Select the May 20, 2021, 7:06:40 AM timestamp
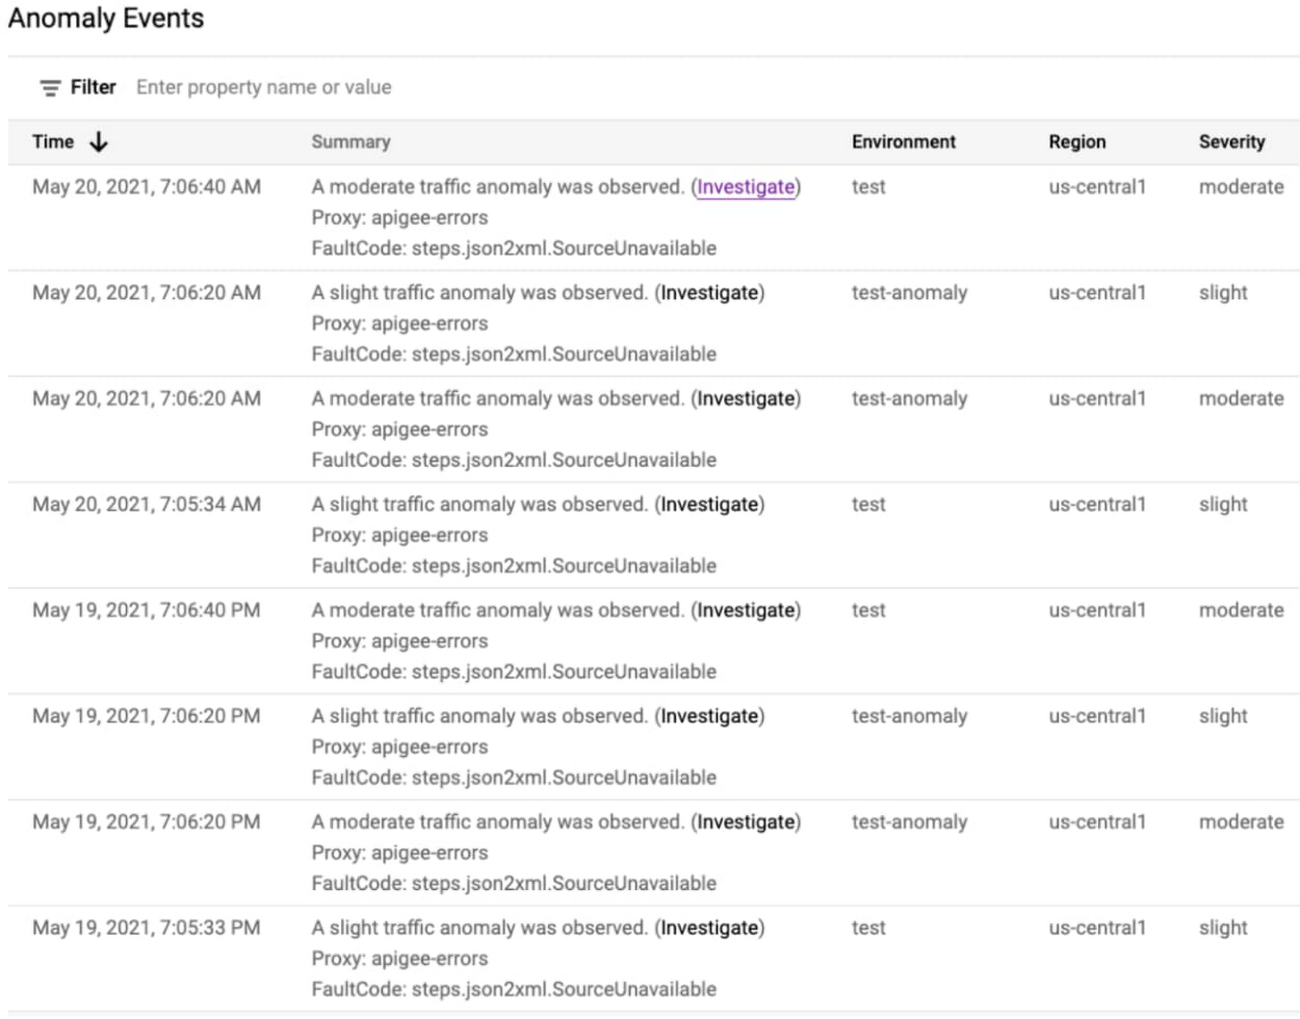 tap(146, 187)
